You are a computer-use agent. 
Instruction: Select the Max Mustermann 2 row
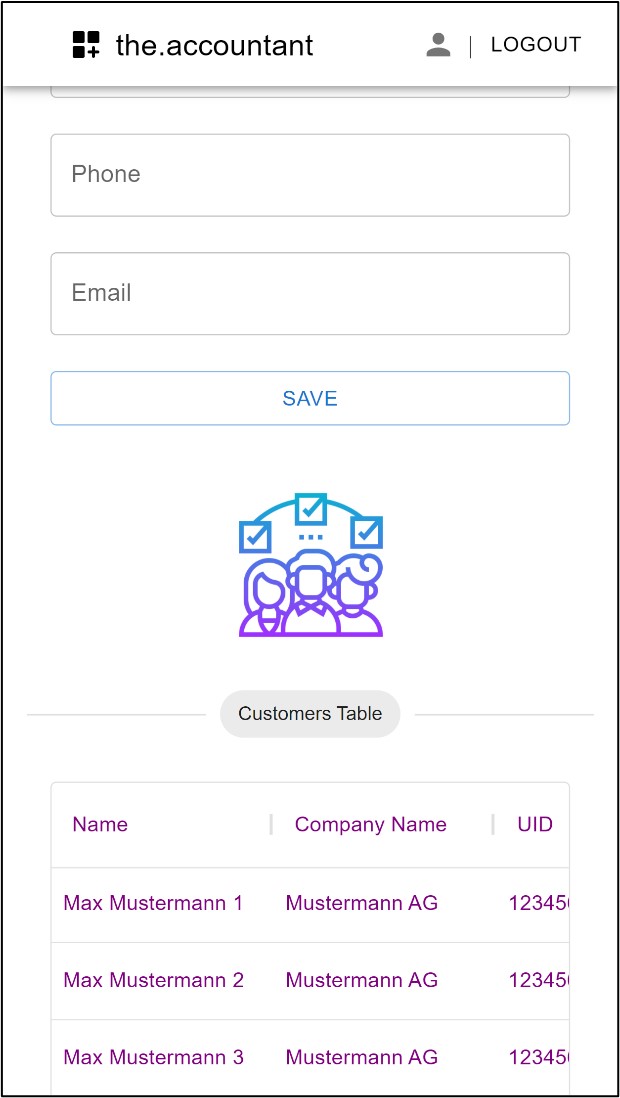pos(310,980)
